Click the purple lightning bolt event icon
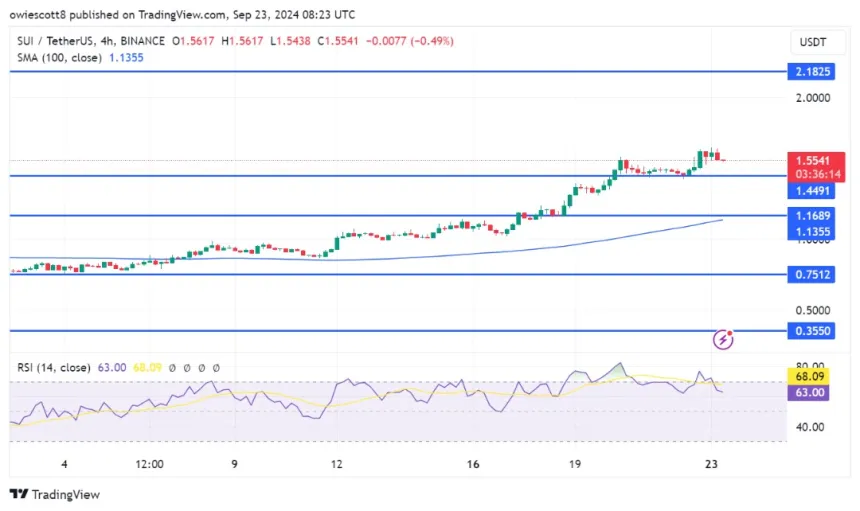 tap(724, 340)
